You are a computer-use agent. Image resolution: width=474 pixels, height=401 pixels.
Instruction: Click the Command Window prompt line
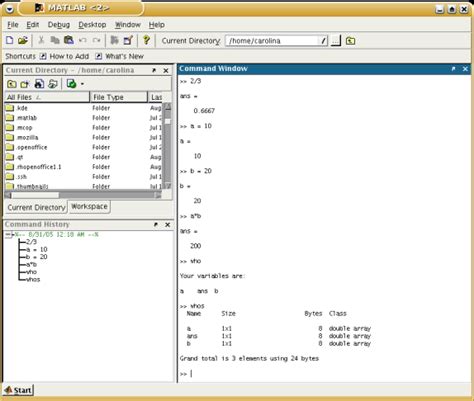[x=323, y=374]
